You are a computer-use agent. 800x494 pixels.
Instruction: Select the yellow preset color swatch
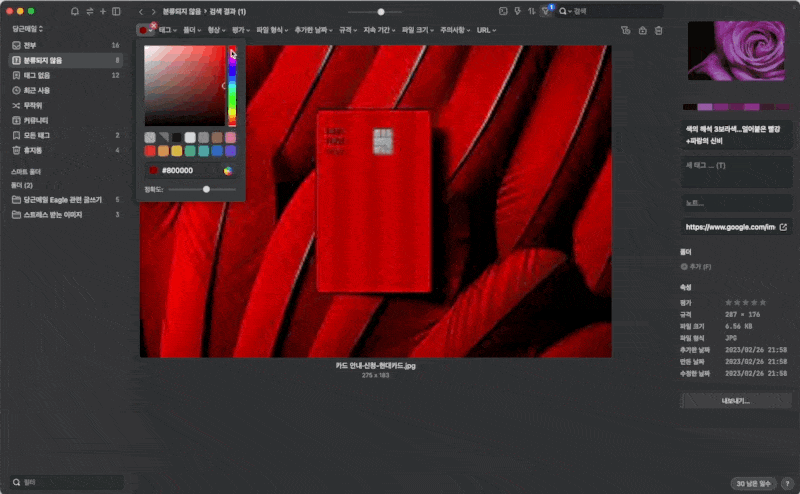177,151
